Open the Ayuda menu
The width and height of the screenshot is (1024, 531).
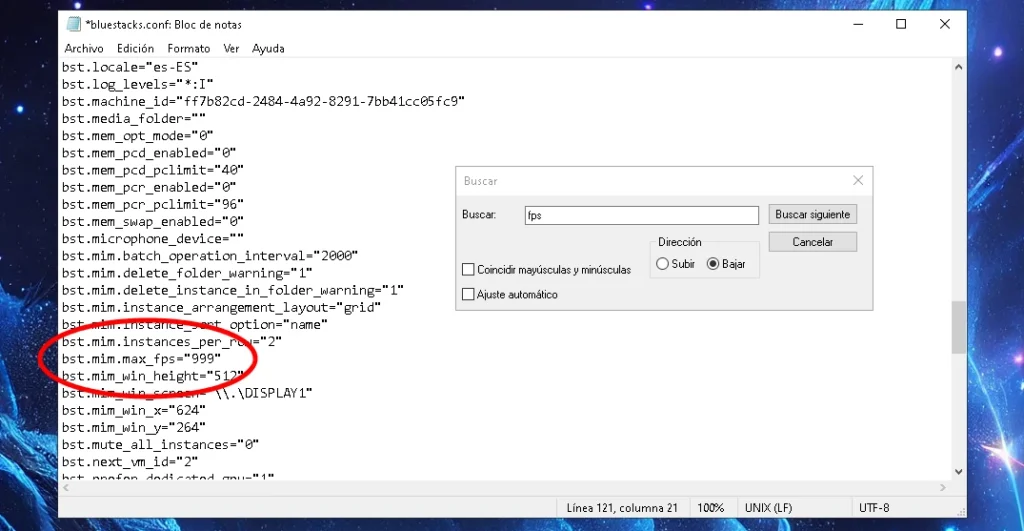pyautogui.click(x=268, y=48)
